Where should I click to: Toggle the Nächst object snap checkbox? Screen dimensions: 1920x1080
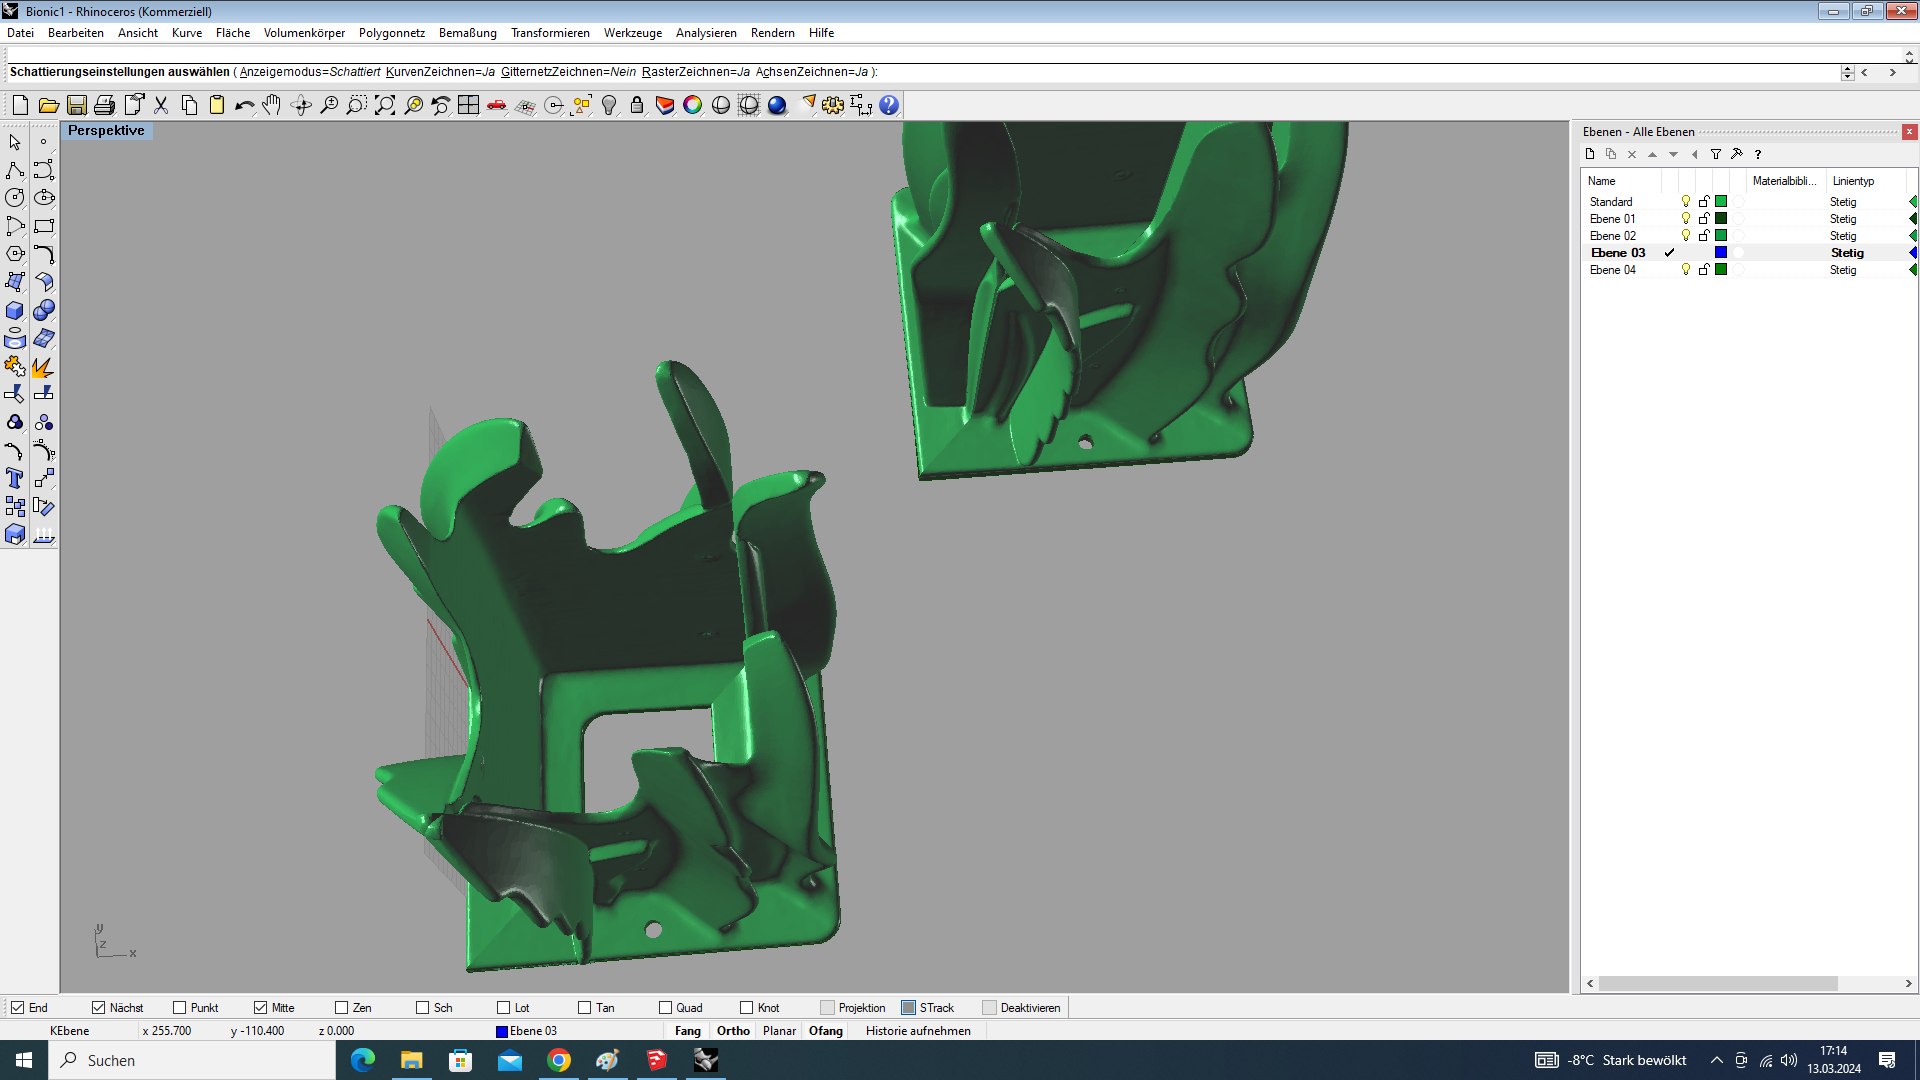[98, 1007]
